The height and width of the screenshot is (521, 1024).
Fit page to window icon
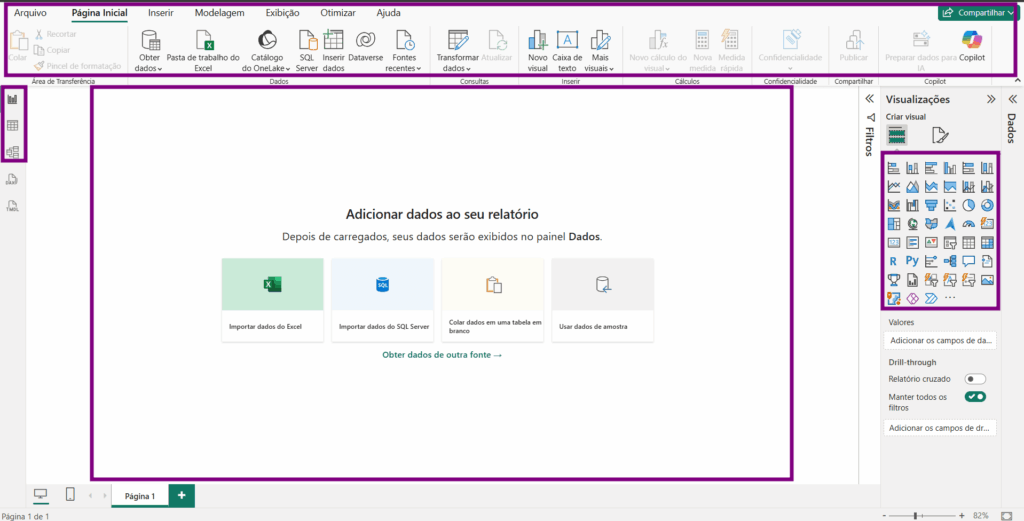(1006, 516)
